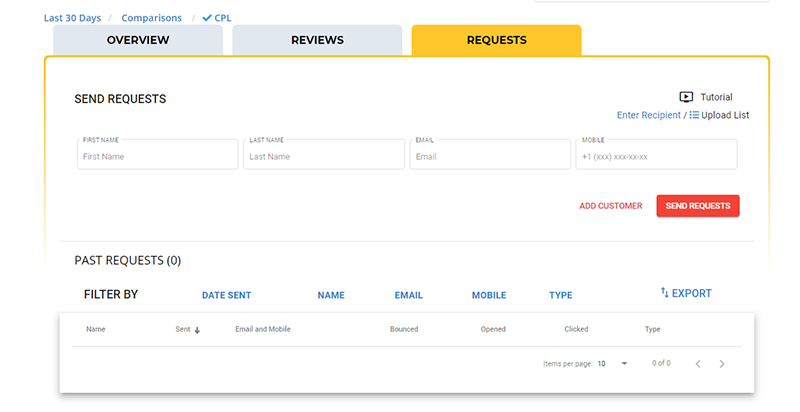Screen dimensions: 800x412
Task: Click the Sent column sort arrow
Action: point(197,330)
